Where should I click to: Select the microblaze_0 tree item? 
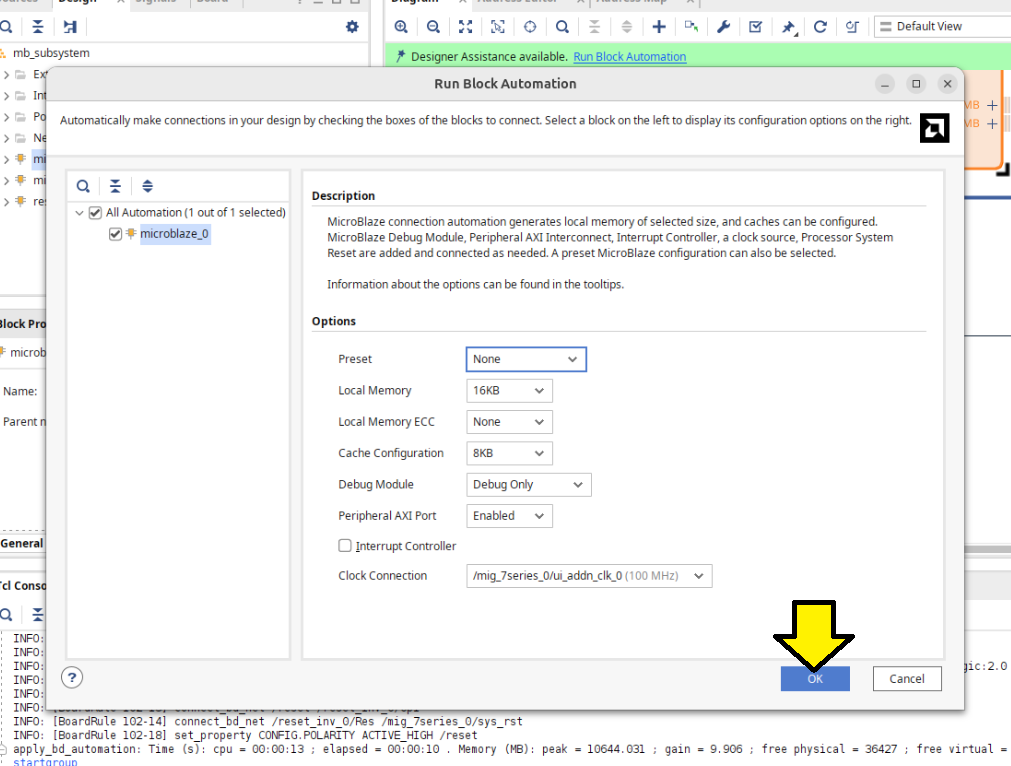click(174, 234)
